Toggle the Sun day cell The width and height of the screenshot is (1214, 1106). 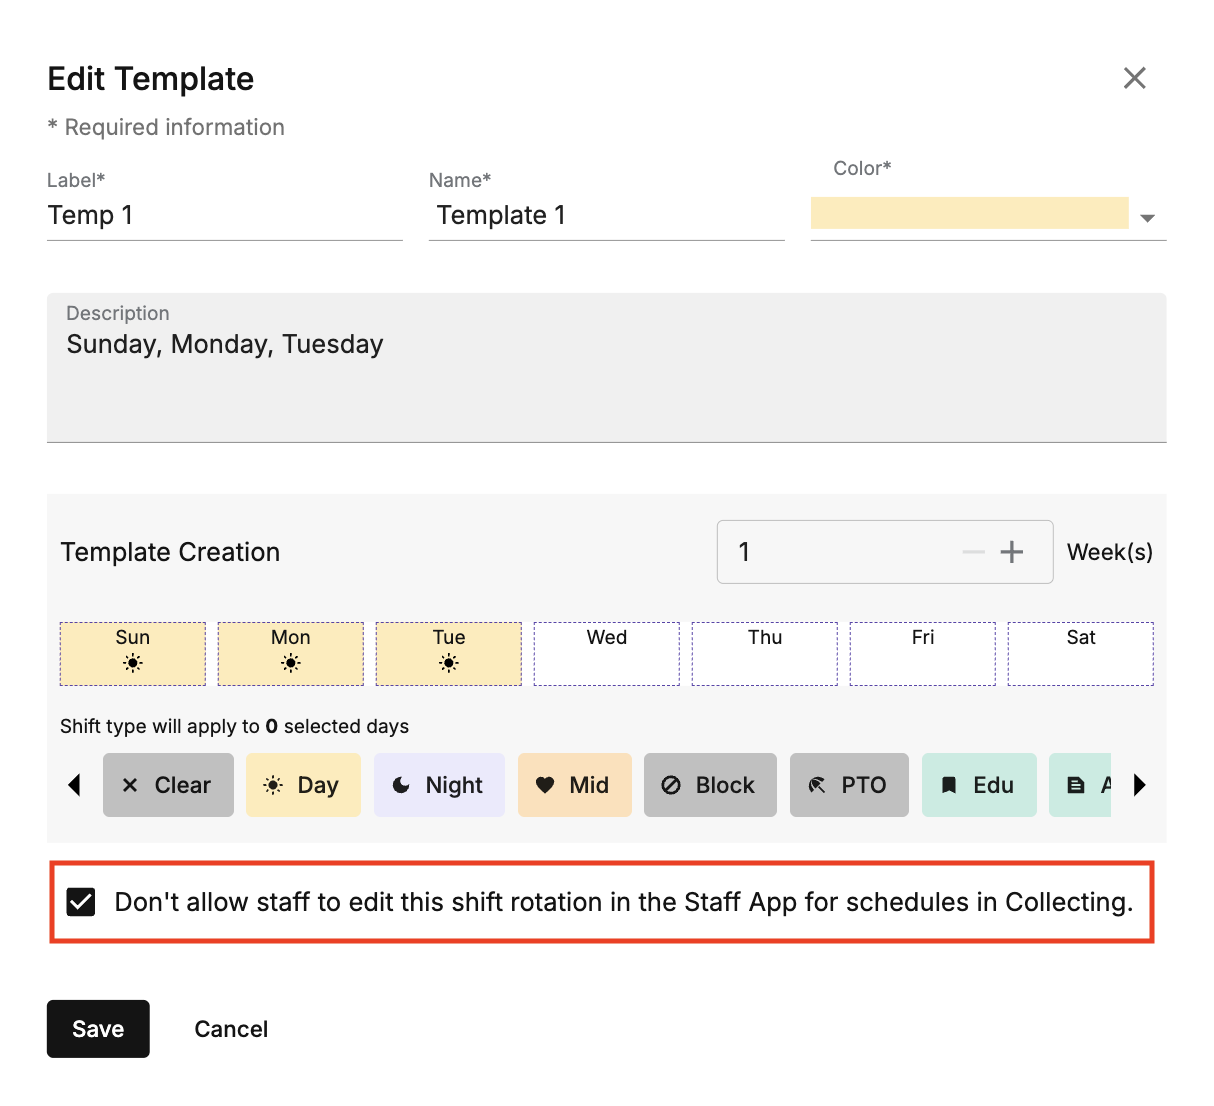coord(133,653)
